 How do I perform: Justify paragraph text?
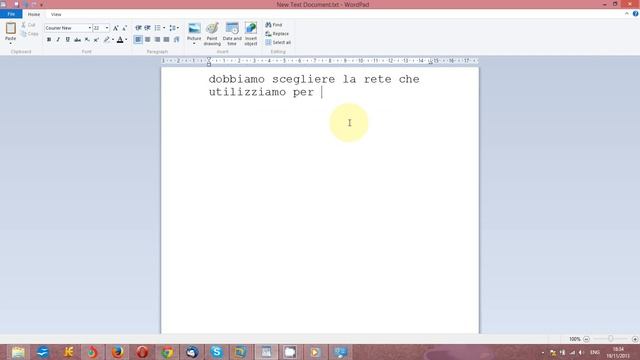(167, 40)
